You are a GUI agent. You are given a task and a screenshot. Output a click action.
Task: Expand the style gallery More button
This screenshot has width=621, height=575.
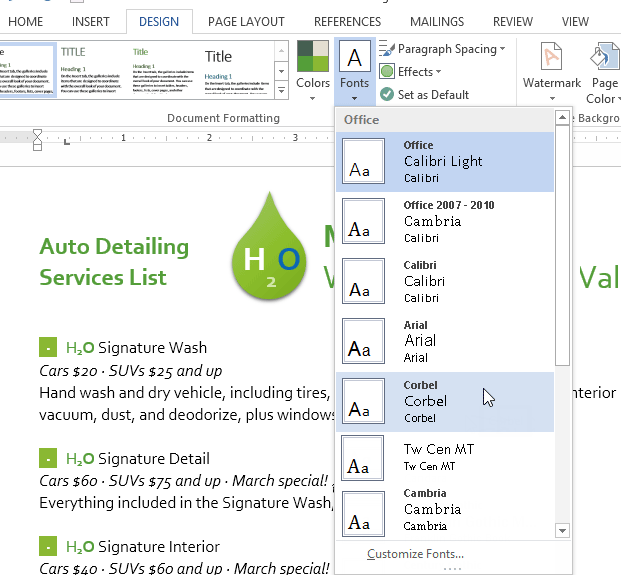281,91
